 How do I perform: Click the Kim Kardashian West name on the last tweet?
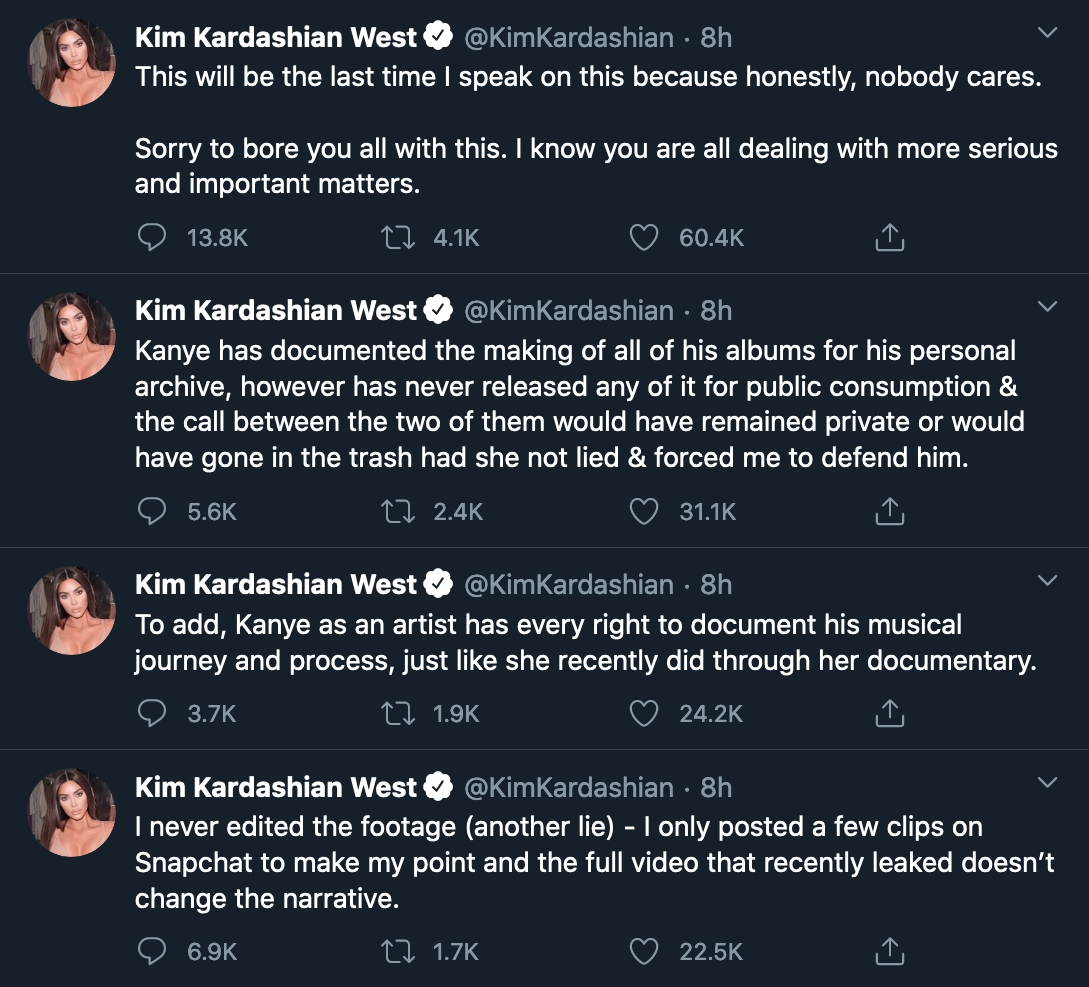click(x=276, y=788)
